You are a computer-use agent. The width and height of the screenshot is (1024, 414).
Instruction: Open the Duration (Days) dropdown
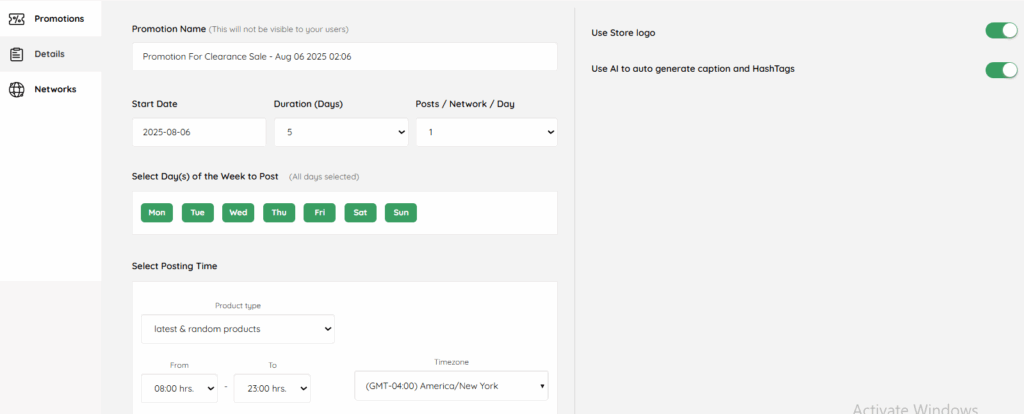click(340, 132)
